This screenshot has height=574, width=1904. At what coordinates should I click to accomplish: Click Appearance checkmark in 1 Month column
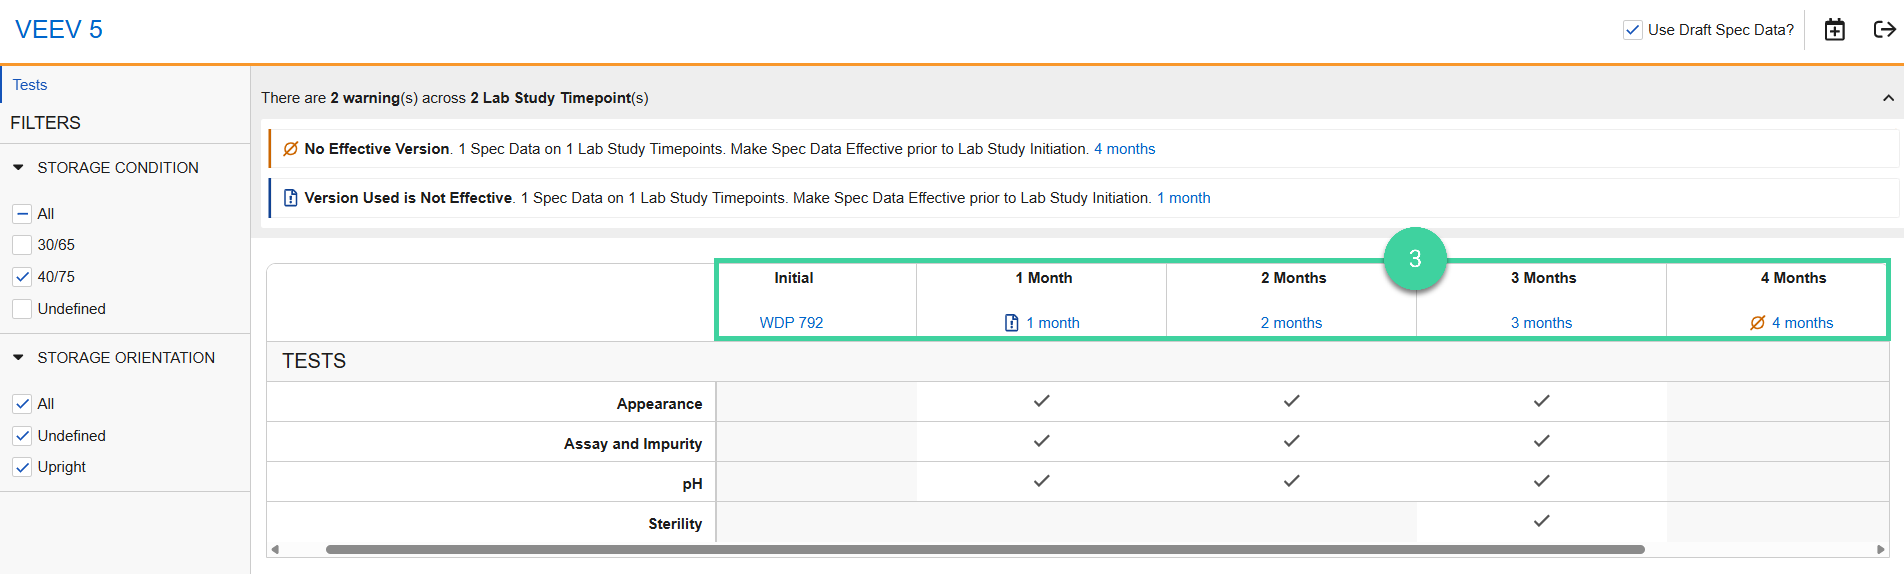[x=1041, y=401]
